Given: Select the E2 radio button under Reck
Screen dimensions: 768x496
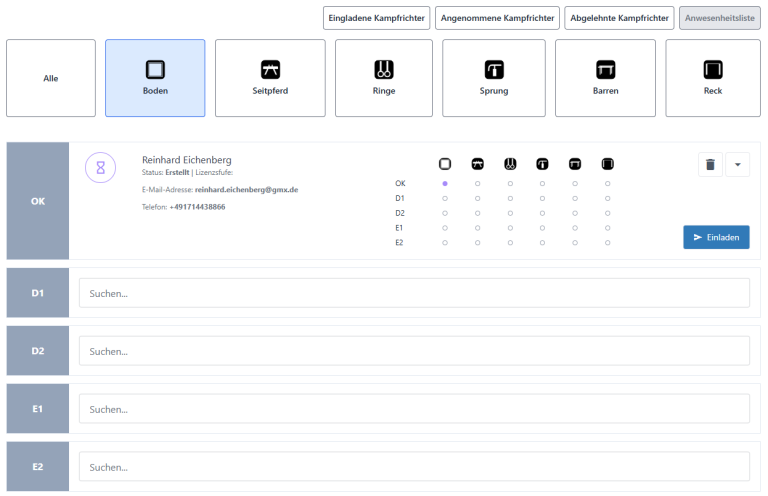Looking at the screenshot, I should point(607,242).
